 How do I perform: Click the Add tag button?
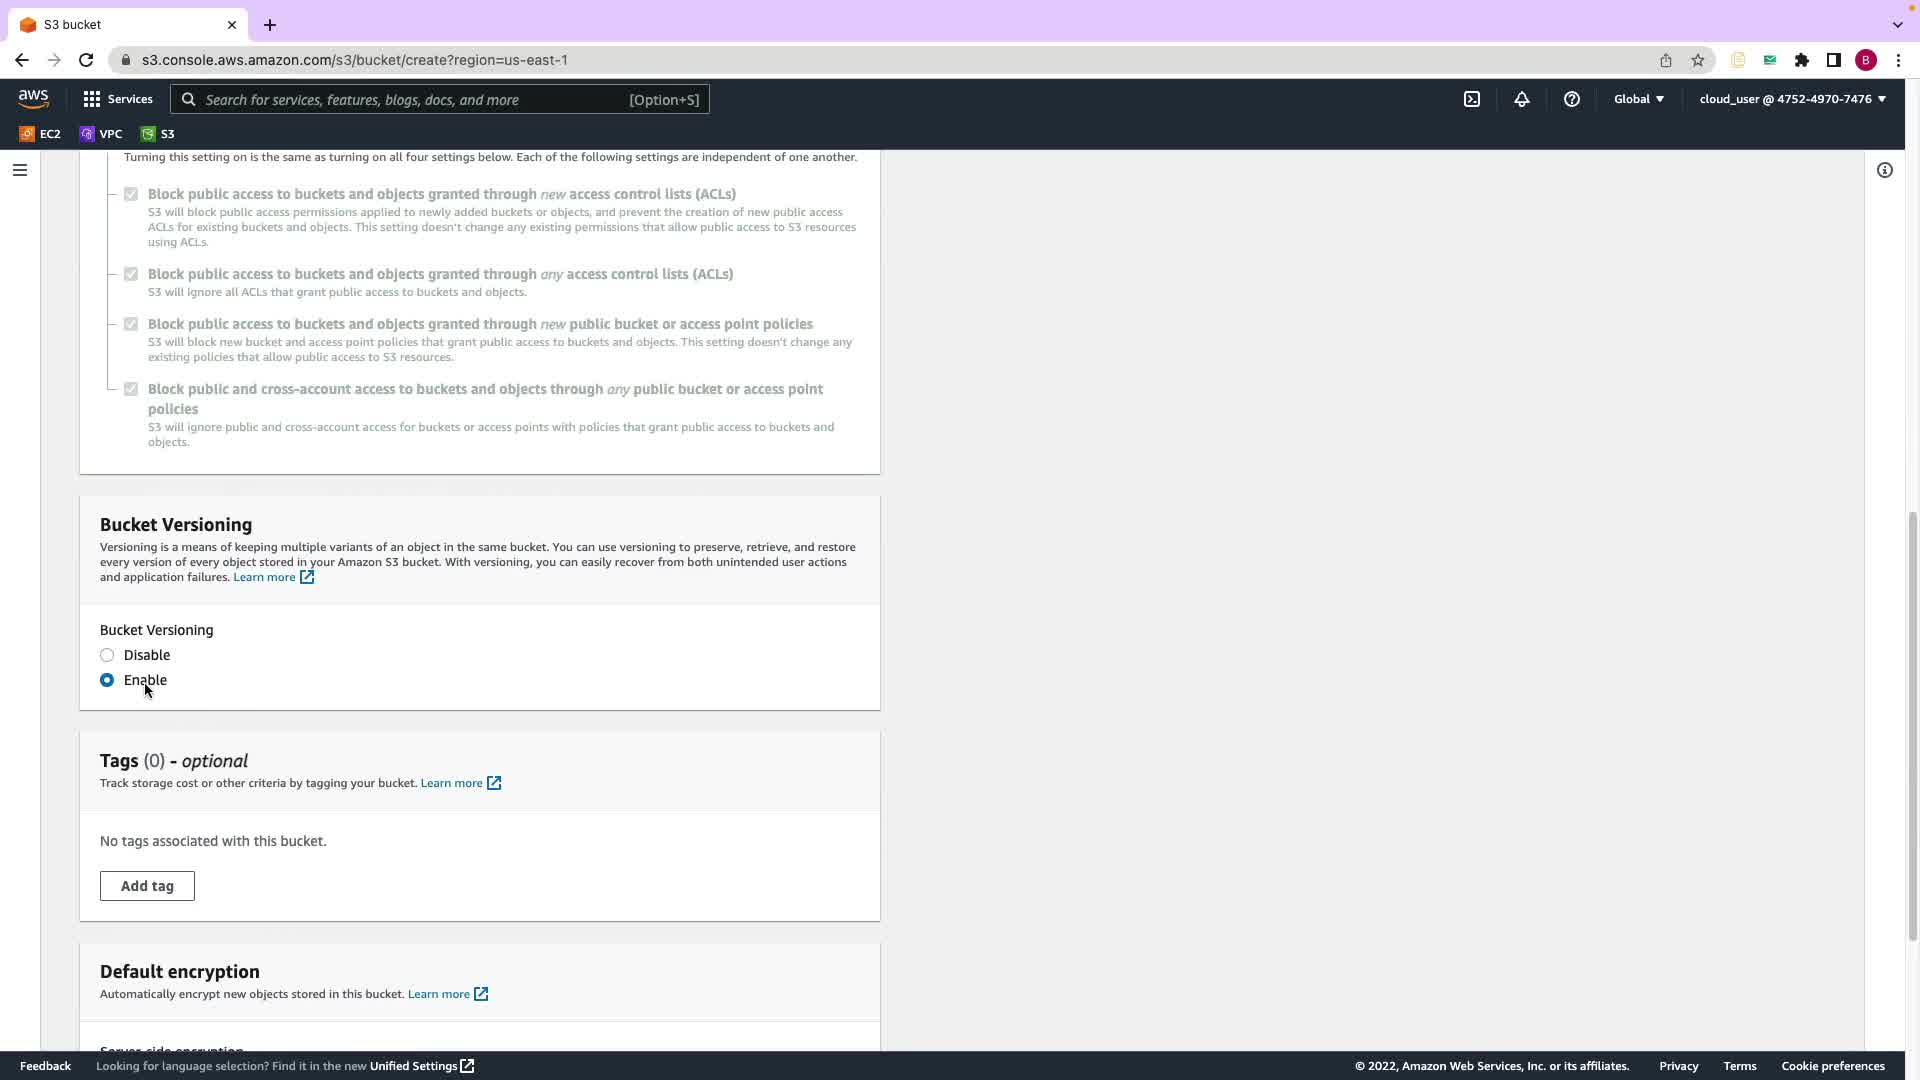[x=147, y=886]
